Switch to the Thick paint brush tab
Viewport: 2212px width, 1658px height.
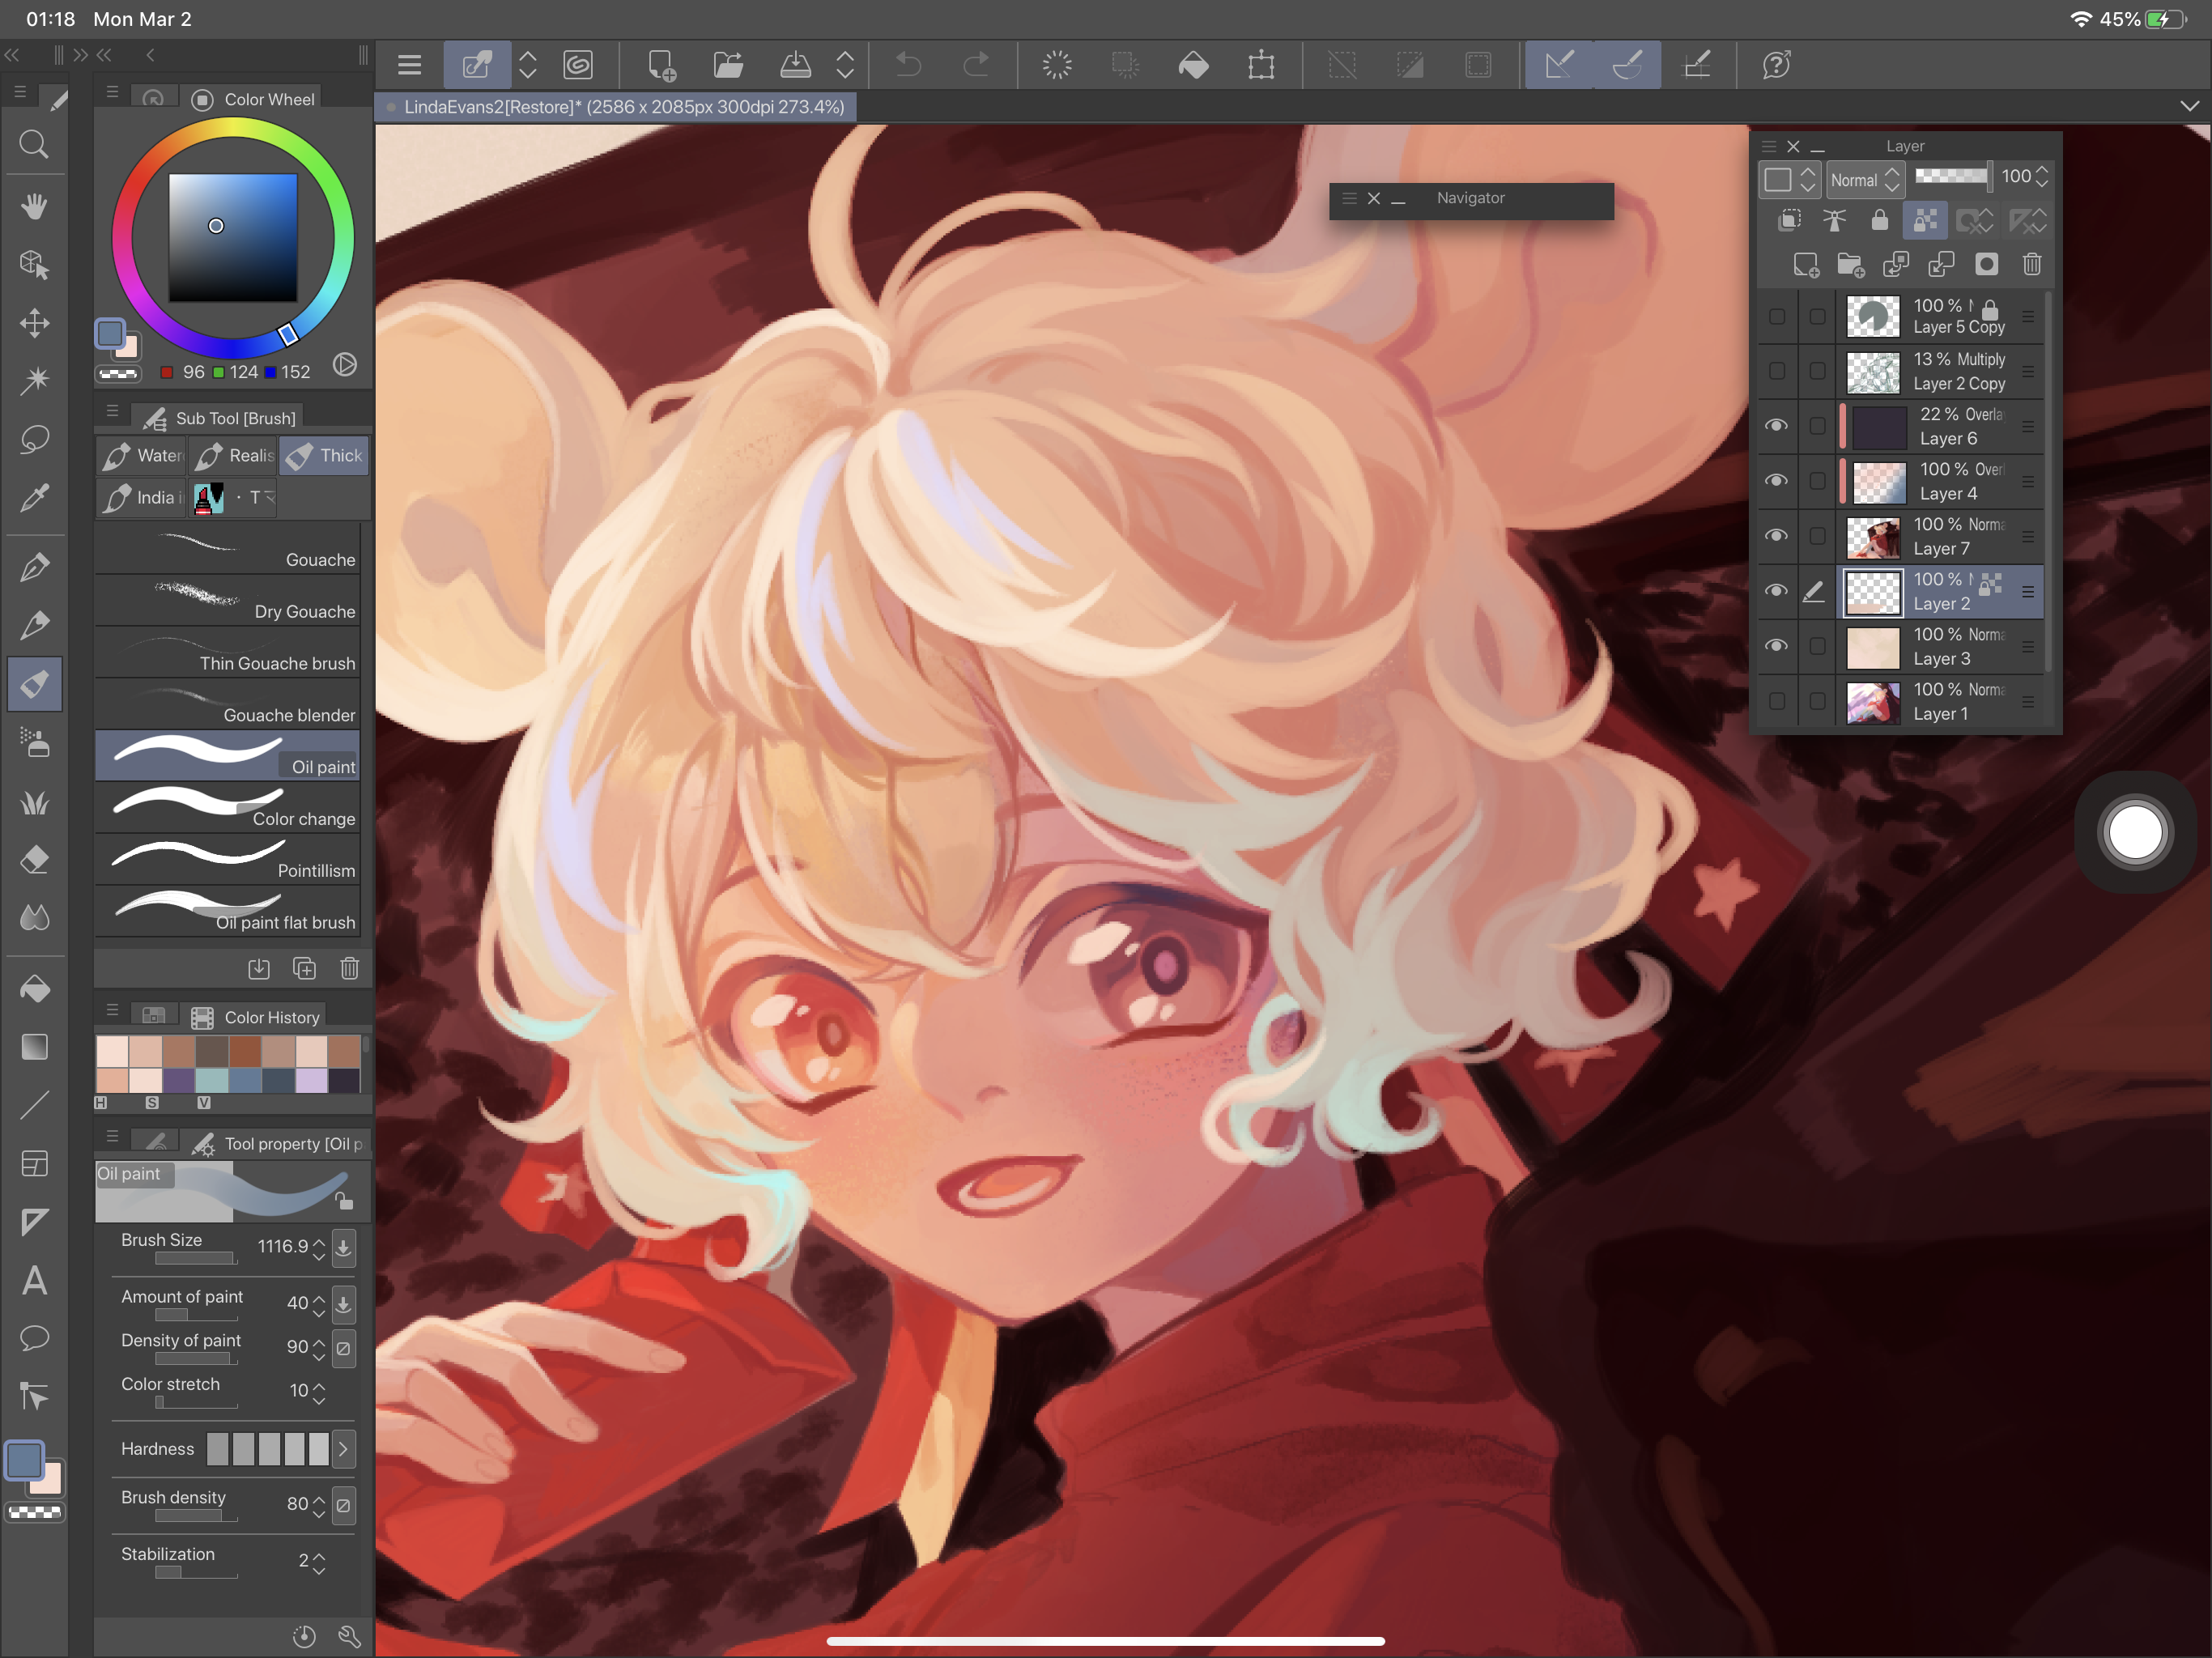coord(325,456)
